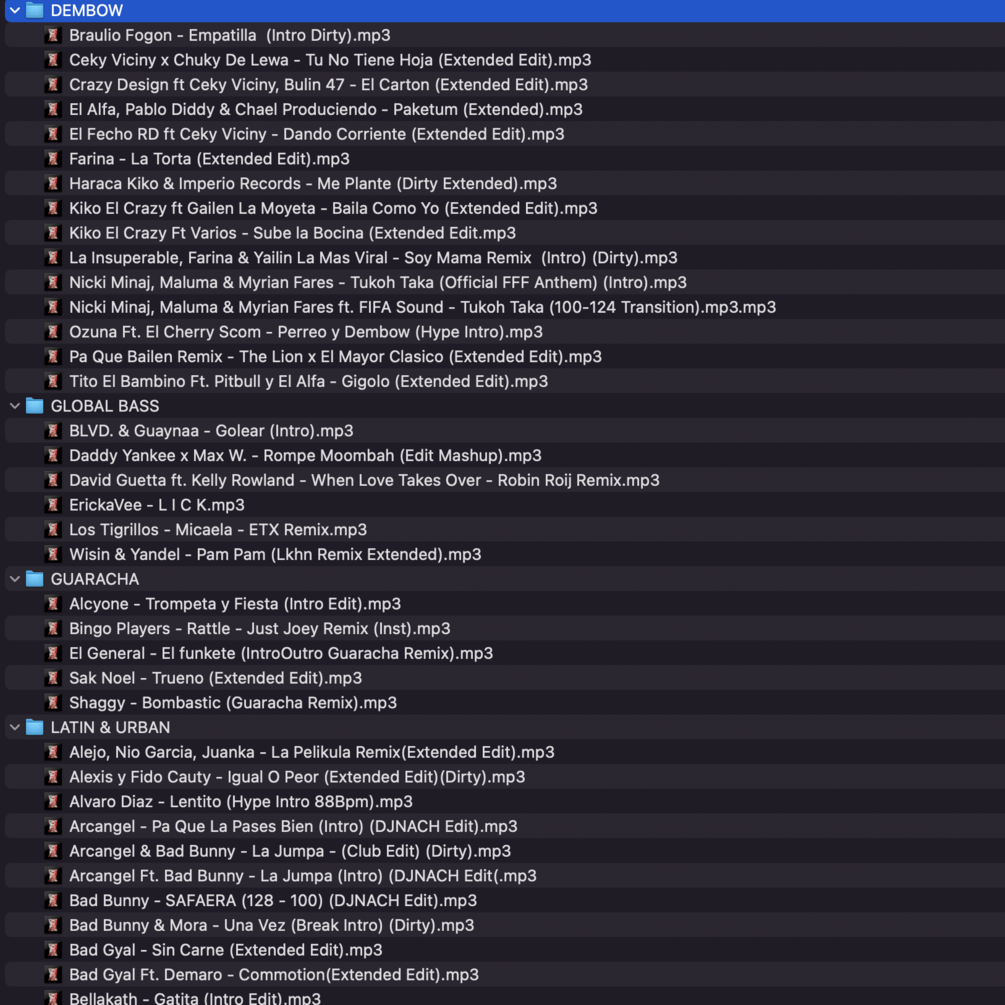Select Bad Bunny & Mora - Una Vez name
The height and width of the screenshot is (1005, 1005).
tap(272, 926)
